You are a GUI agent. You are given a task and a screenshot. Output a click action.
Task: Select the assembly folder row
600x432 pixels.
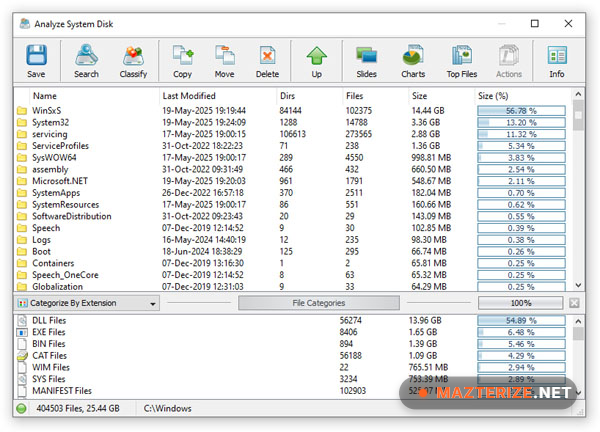[x=292, y=170]
